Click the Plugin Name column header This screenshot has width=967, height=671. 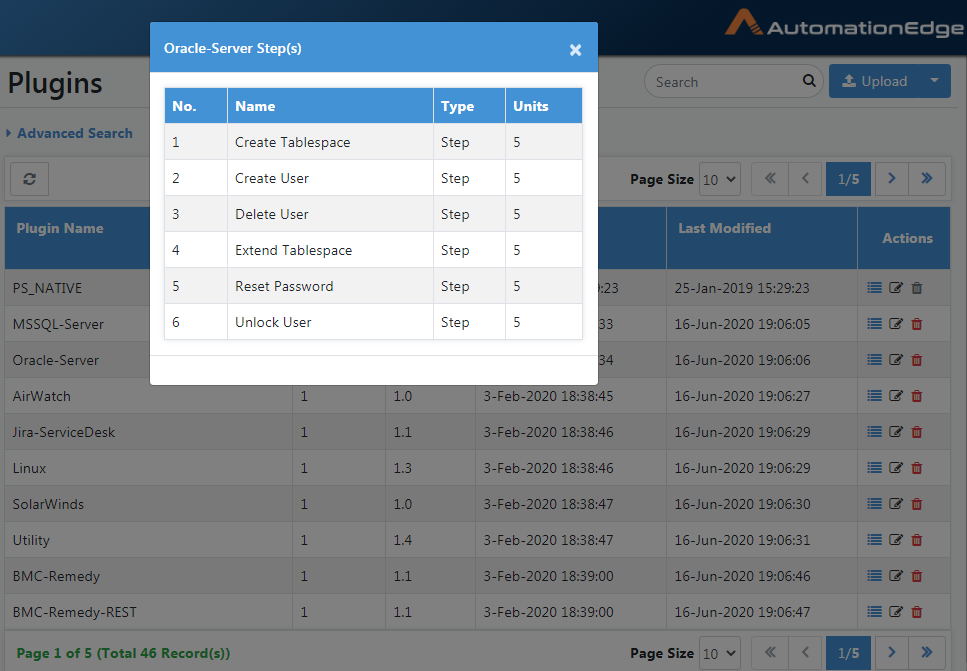pos(60,228)
